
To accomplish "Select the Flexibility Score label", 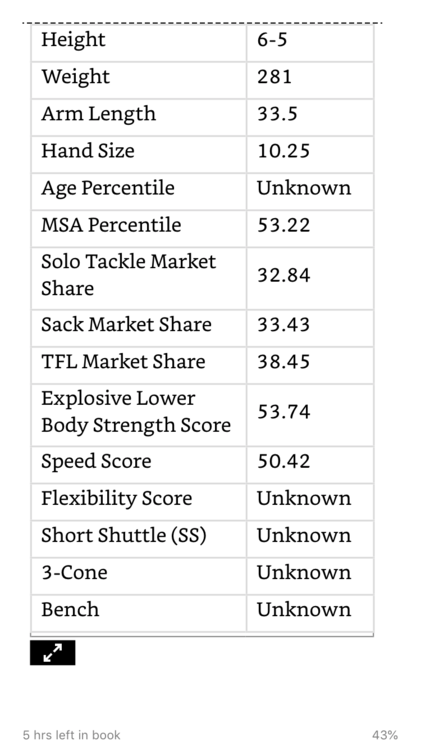I will click(x=117, y=498).
